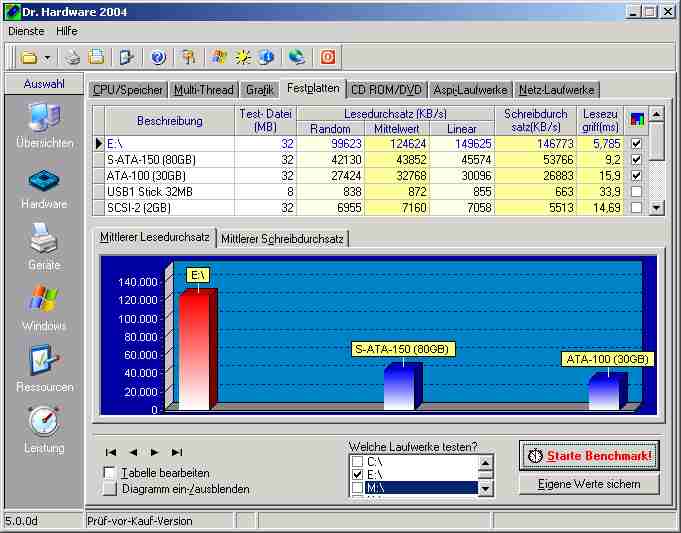Open the Dienste menu
Screen dimensions: 681x533
point(26,31)
